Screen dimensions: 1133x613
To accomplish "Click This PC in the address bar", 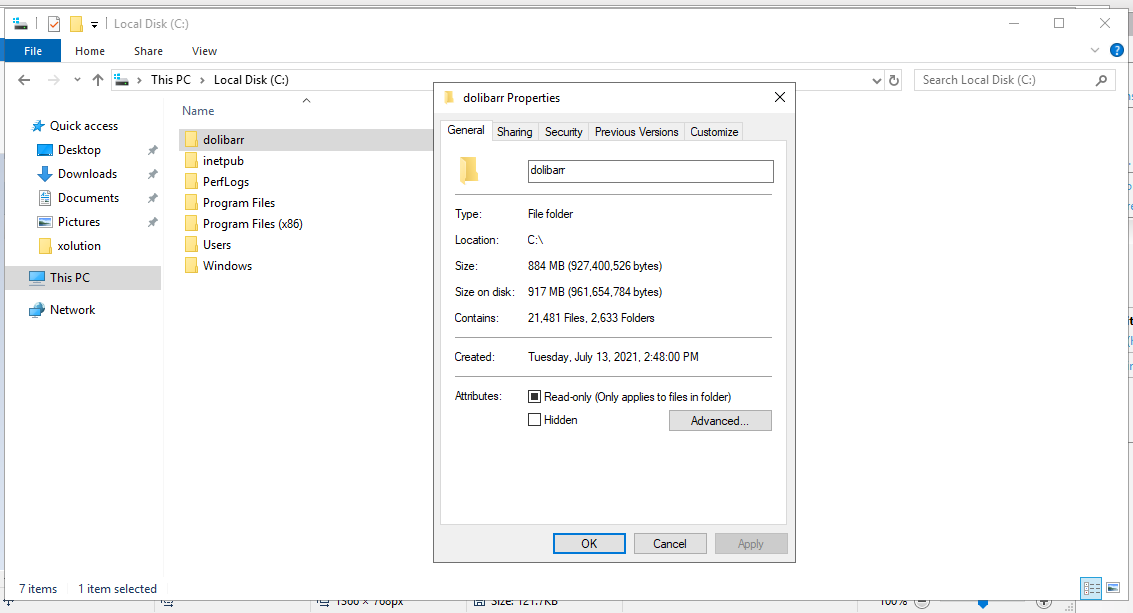I will (x=171, y=80).
